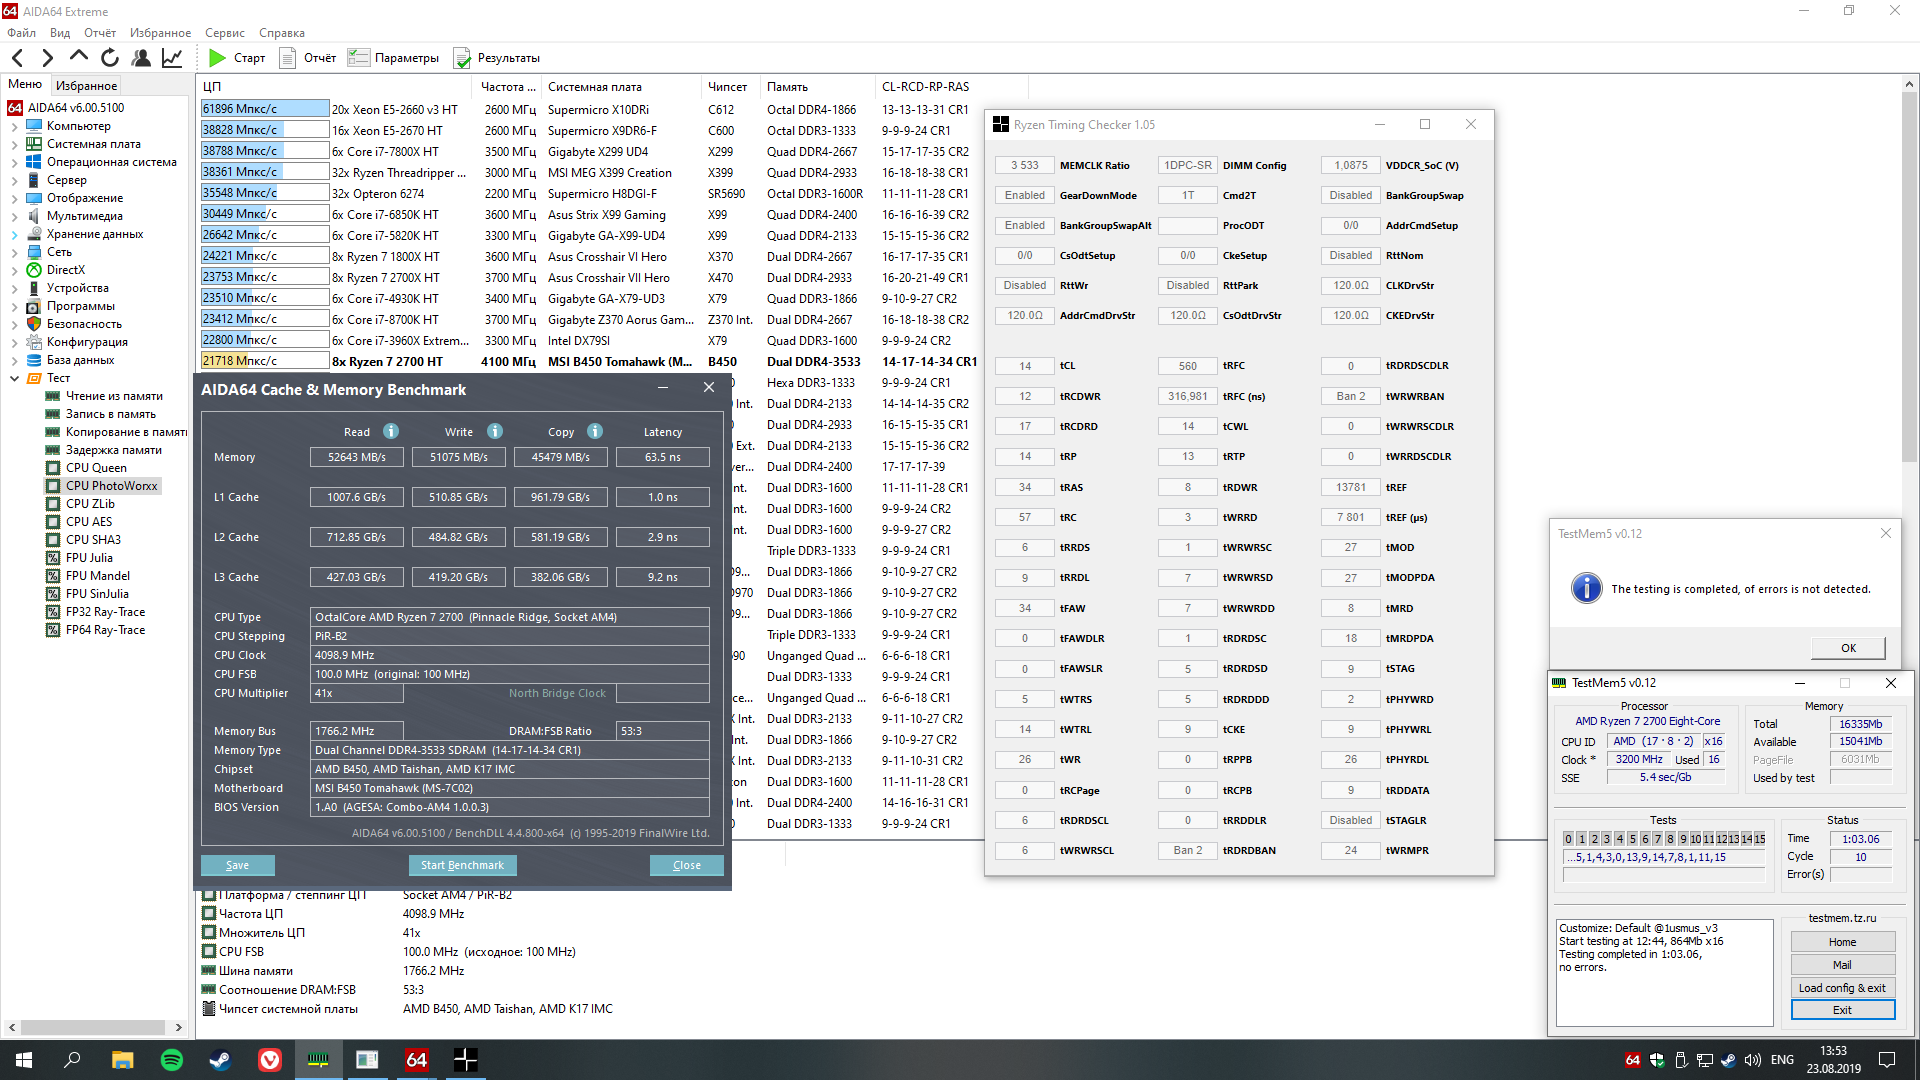
Task: Click the green Старт play icon
Action: (x=217, y=58)
